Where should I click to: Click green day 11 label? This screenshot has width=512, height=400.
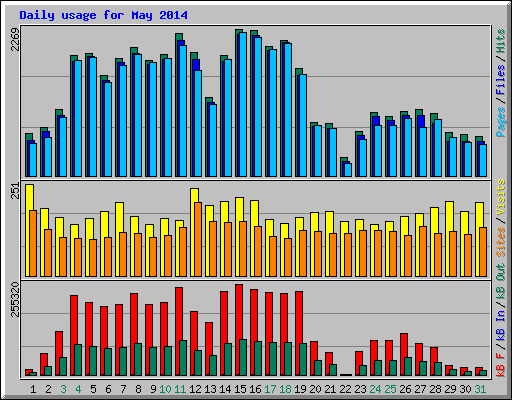tap(180, 389)
